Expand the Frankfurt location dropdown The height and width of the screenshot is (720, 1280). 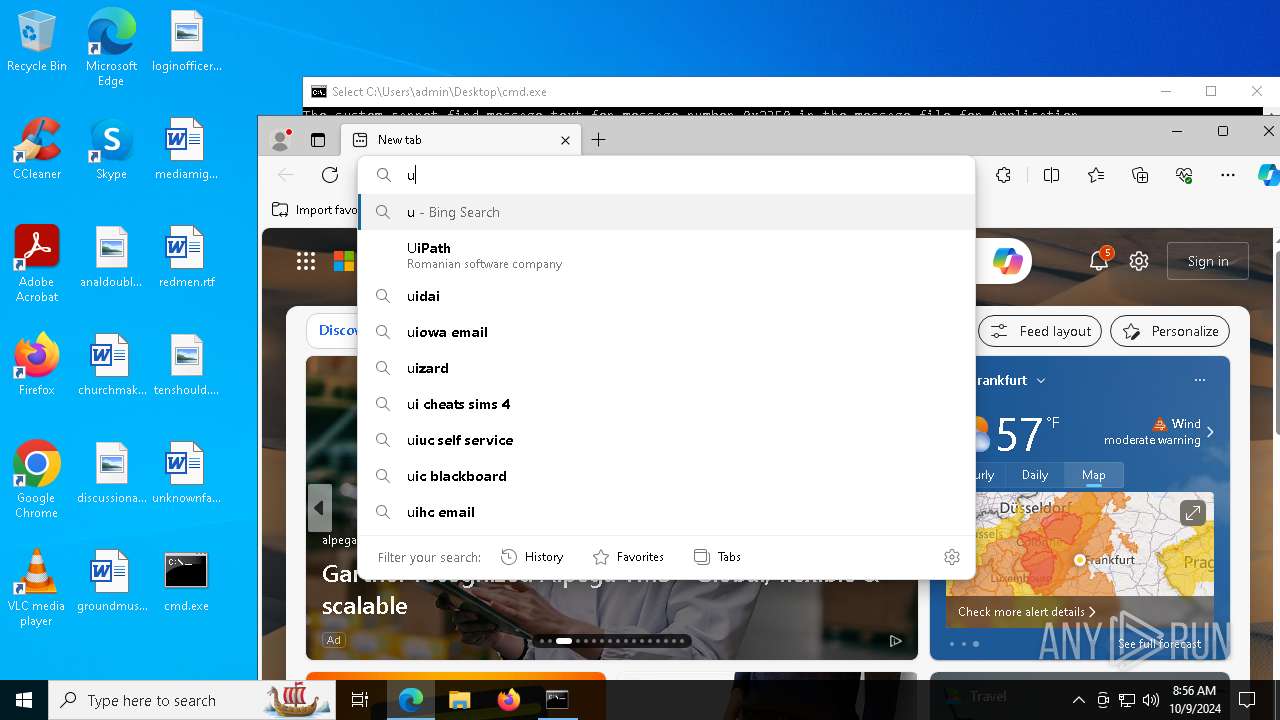pyautogui.click(x=1041, y=381)
